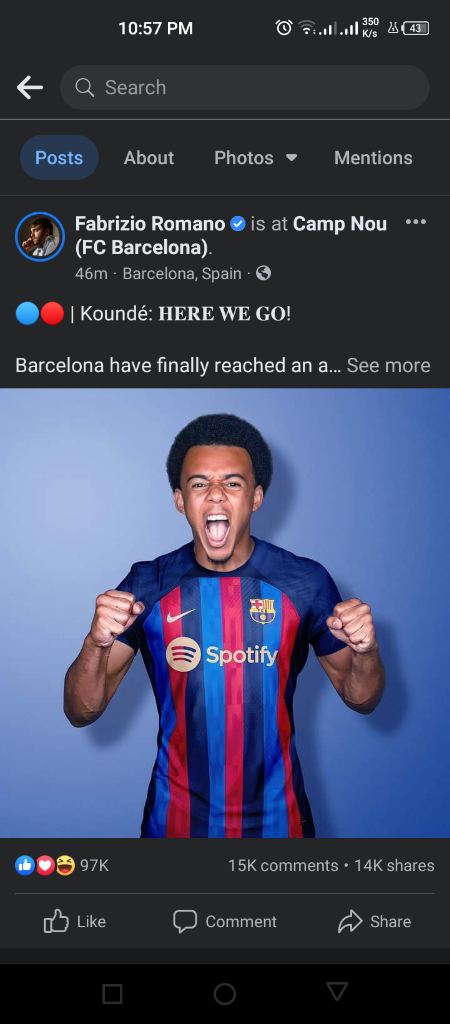This screenshot has height=1024, width=450.
Task: Select the Posts tab
Action: [x=59, y=157]
